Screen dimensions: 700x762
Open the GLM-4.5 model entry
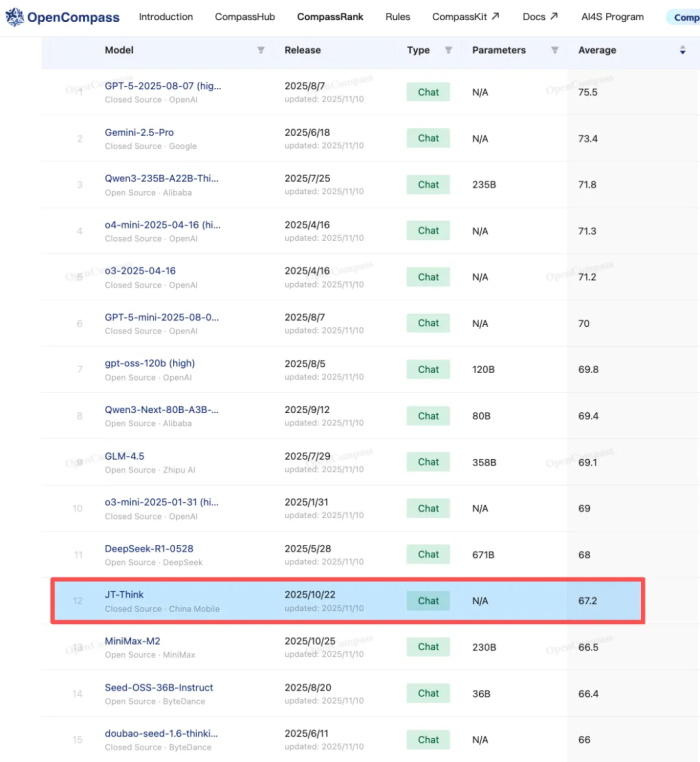[125, 456]
